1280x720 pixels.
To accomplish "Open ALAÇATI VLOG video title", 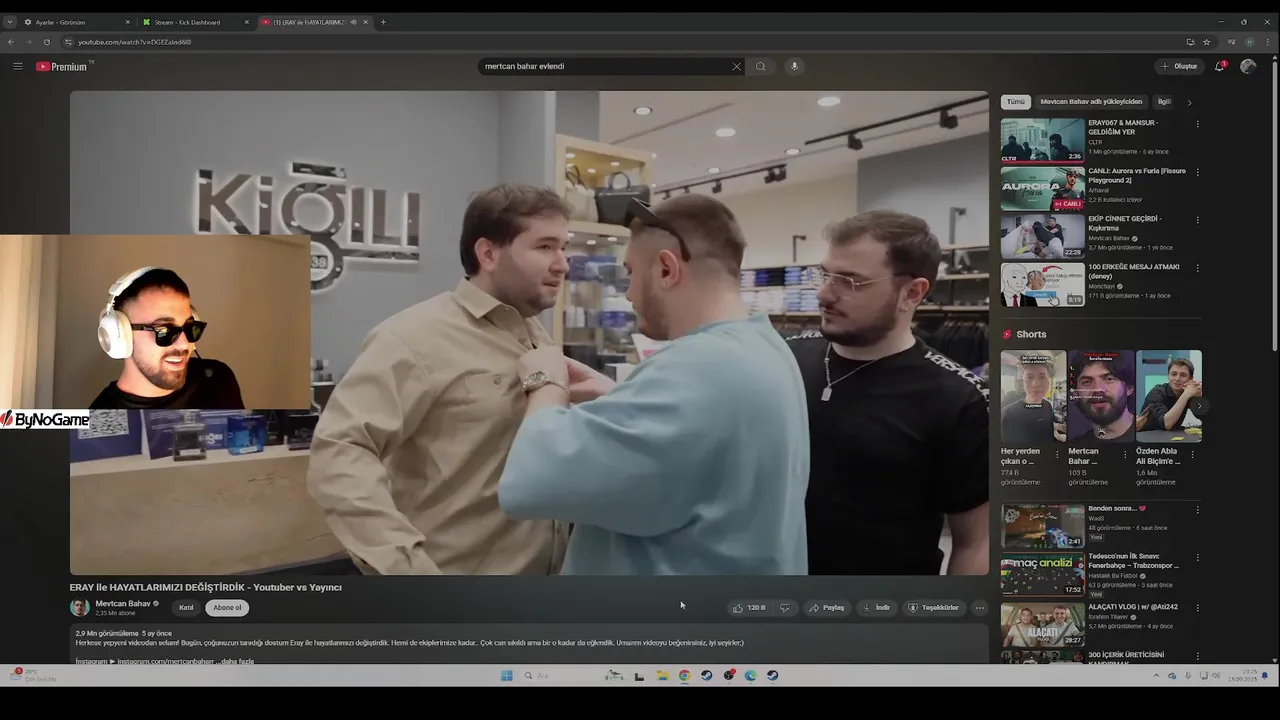I will click(x=1133, y=606).
